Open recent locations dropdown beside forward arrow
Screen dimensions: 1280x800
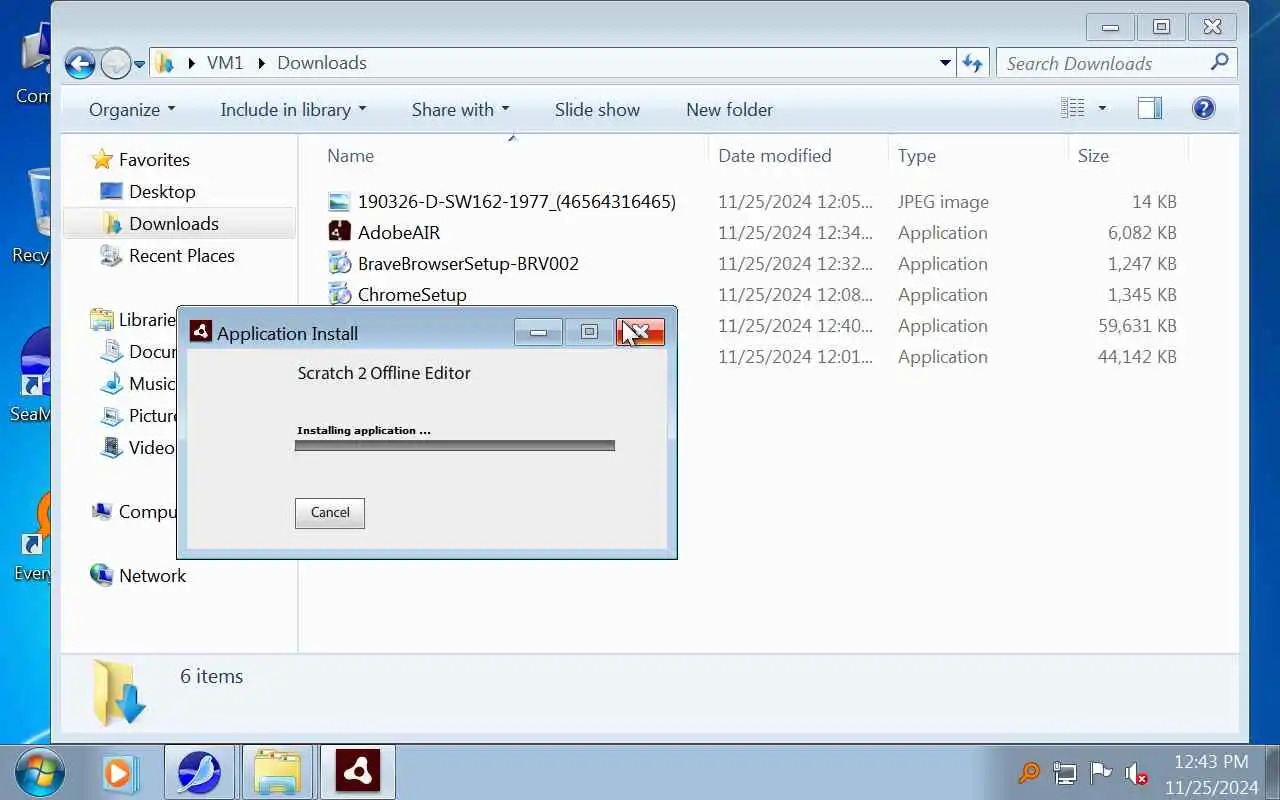click(x=139, y=64)
